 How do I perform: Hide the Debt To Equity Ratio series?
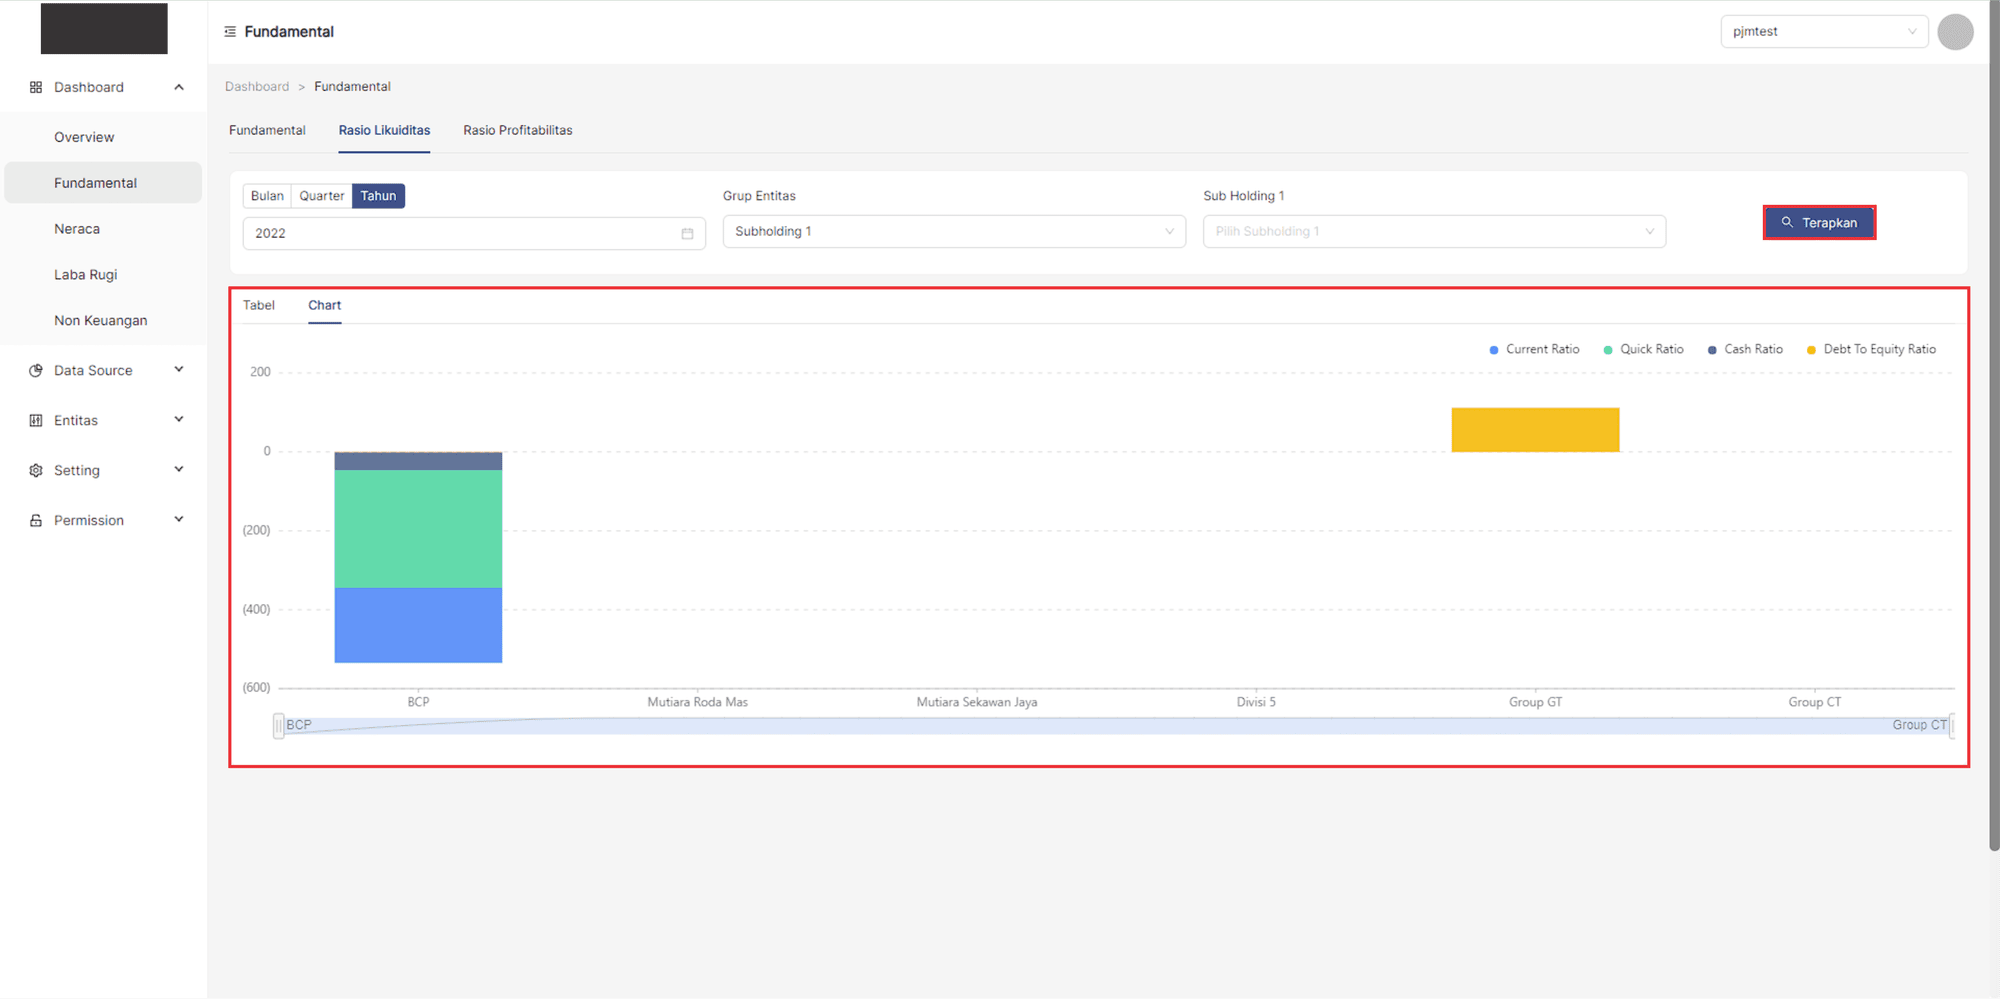1871,349
